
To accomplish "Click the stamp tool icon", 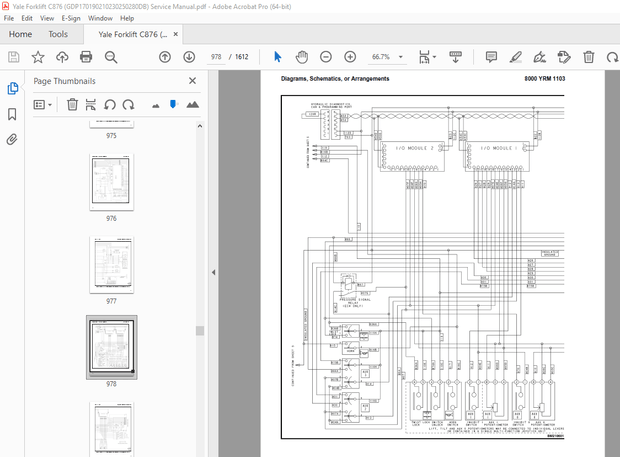I will [564, 57].
